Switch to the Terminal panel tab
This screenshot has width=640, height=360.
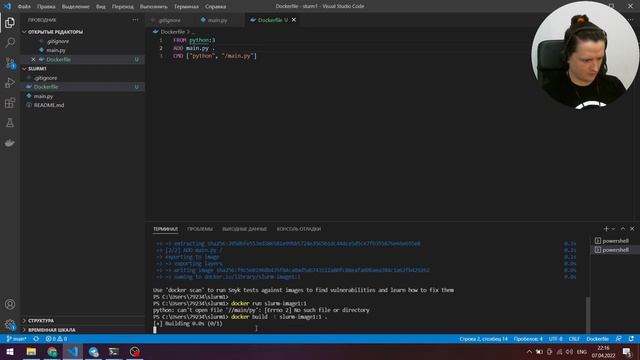(x=165, y=229)
